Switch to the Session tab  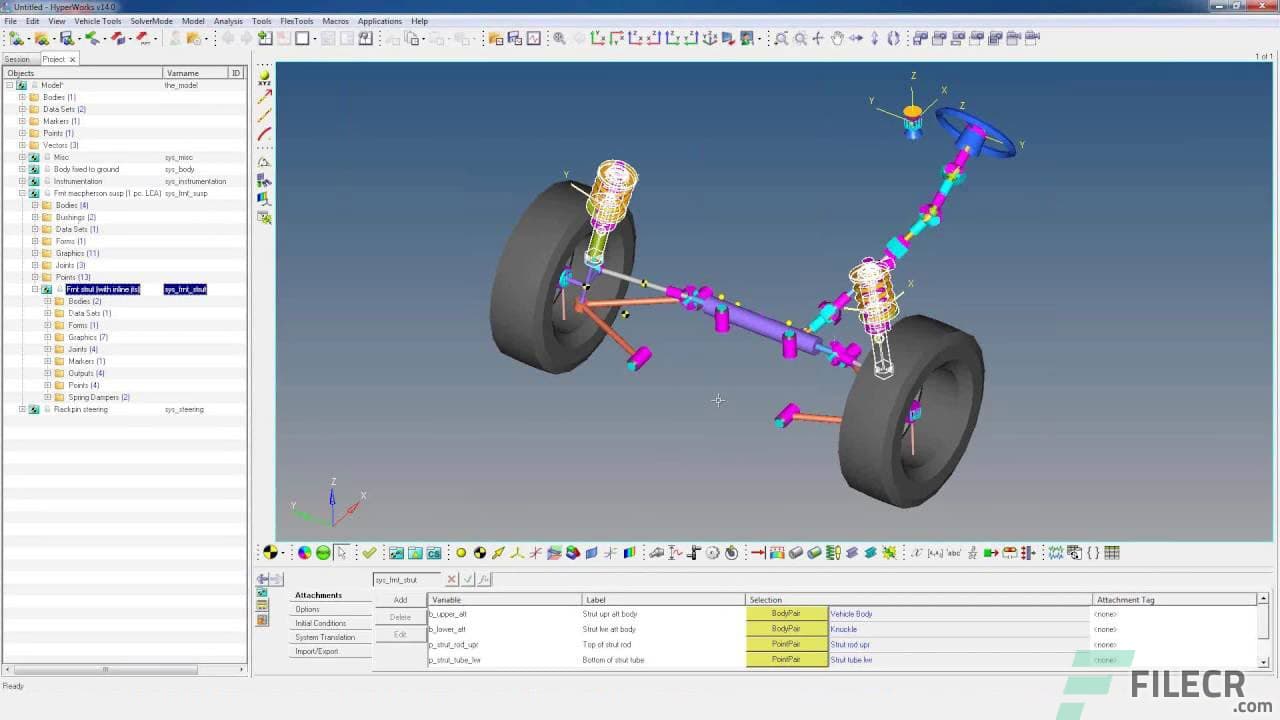click(x=17, y=59)
